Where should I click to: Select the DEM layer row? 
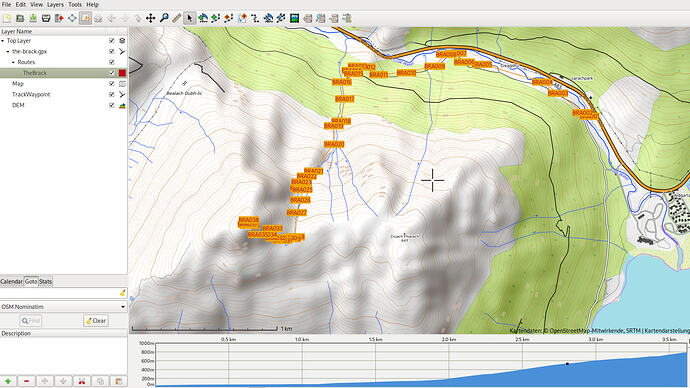click(63, 105)
